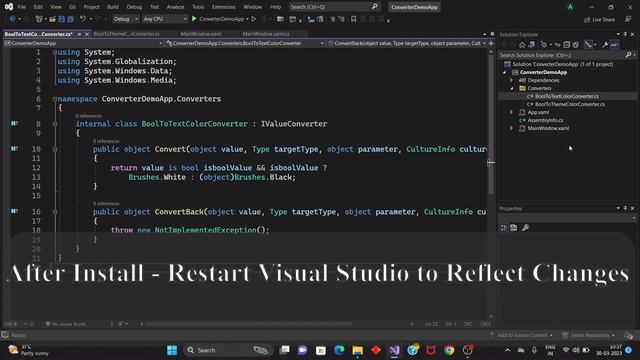The image size is (640, 360).
Task: Click the Visual Studio taskbar icon
Action: click(x=394, y=350)
